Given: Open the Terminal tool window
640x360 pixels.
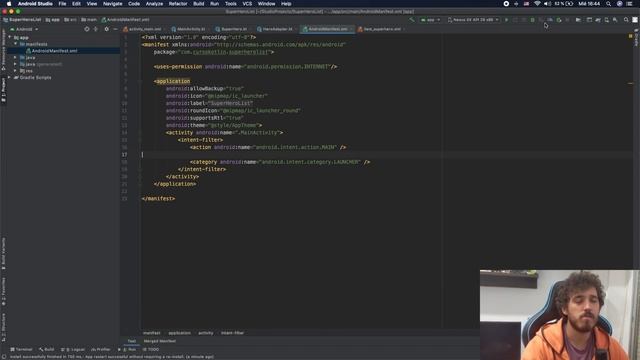Looking at the screenshot, I should coord(21,349).
